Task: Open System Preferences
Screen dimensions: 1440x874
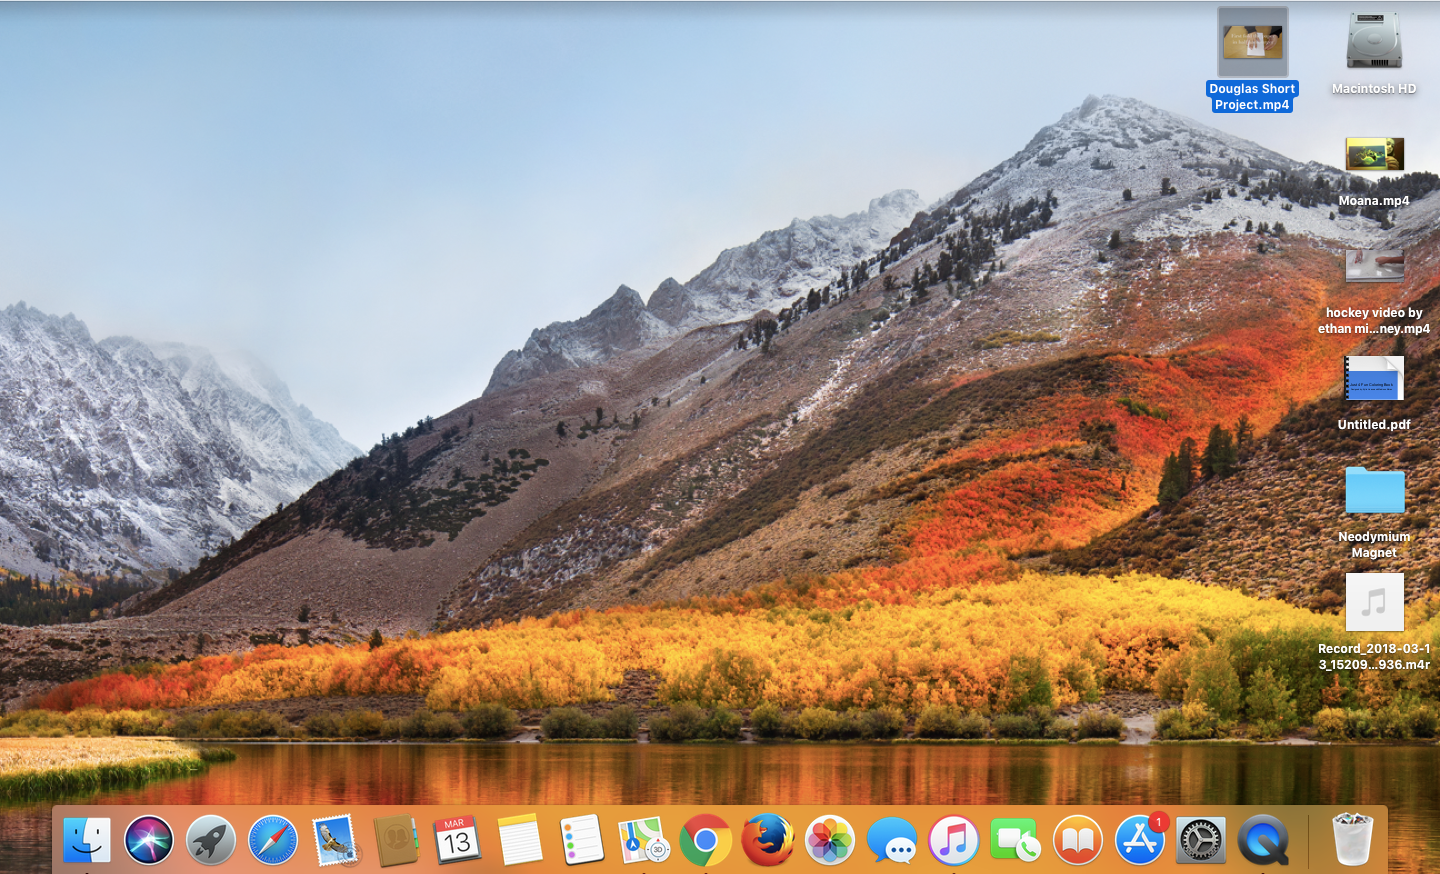Action: coord(1200,840)
